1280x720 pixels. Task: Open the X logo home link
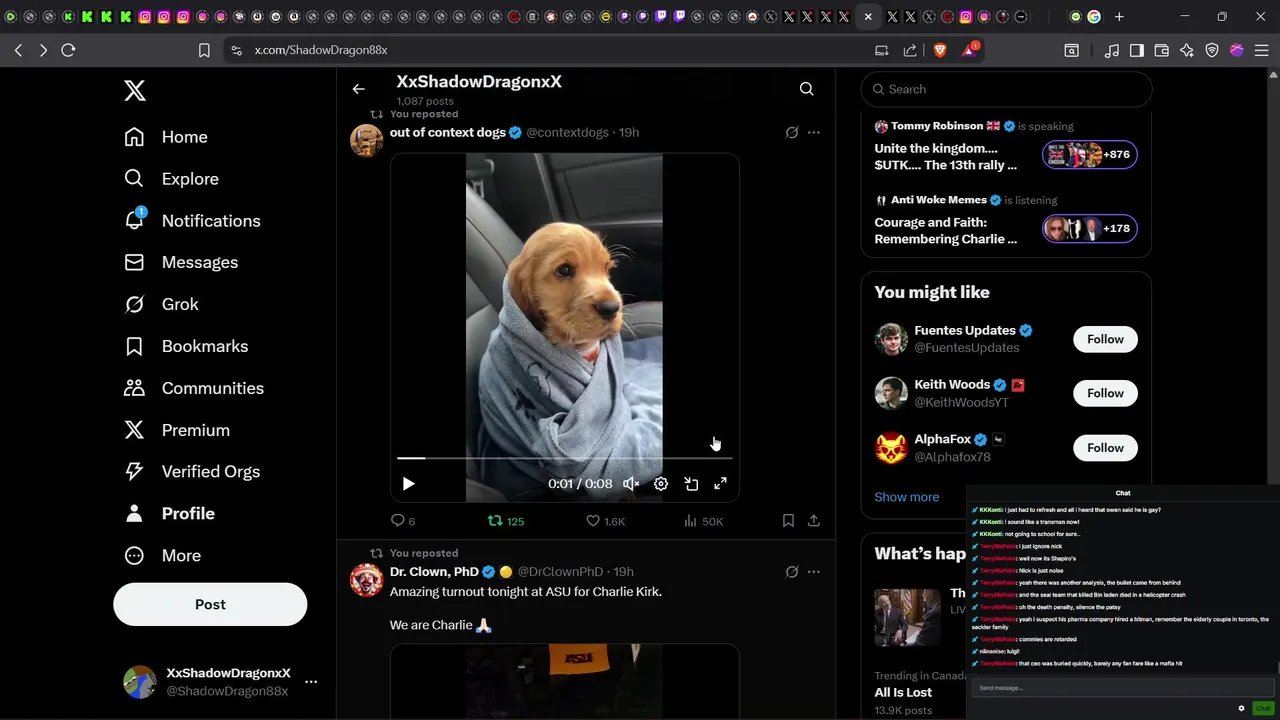(135, 90)
